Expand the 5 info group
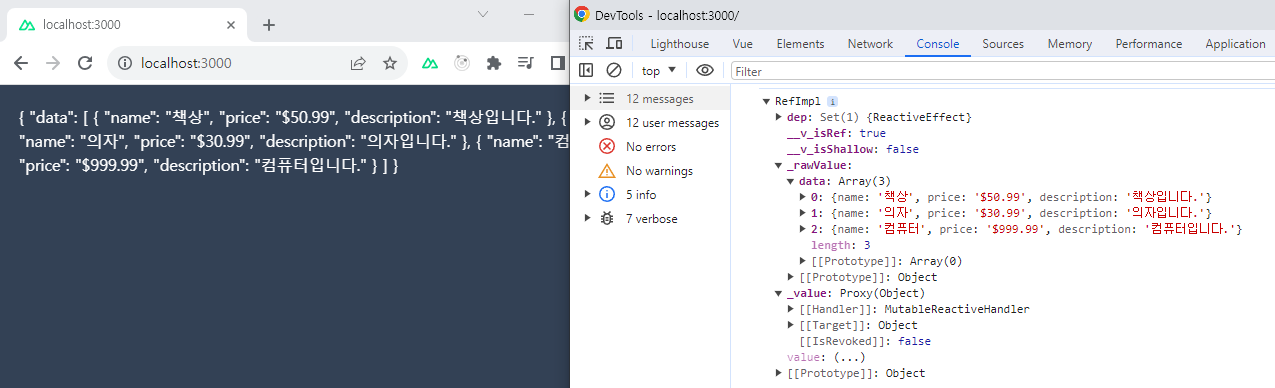Image resolution: width=1275 pixels, height=388 pixels. pos(587,194)
